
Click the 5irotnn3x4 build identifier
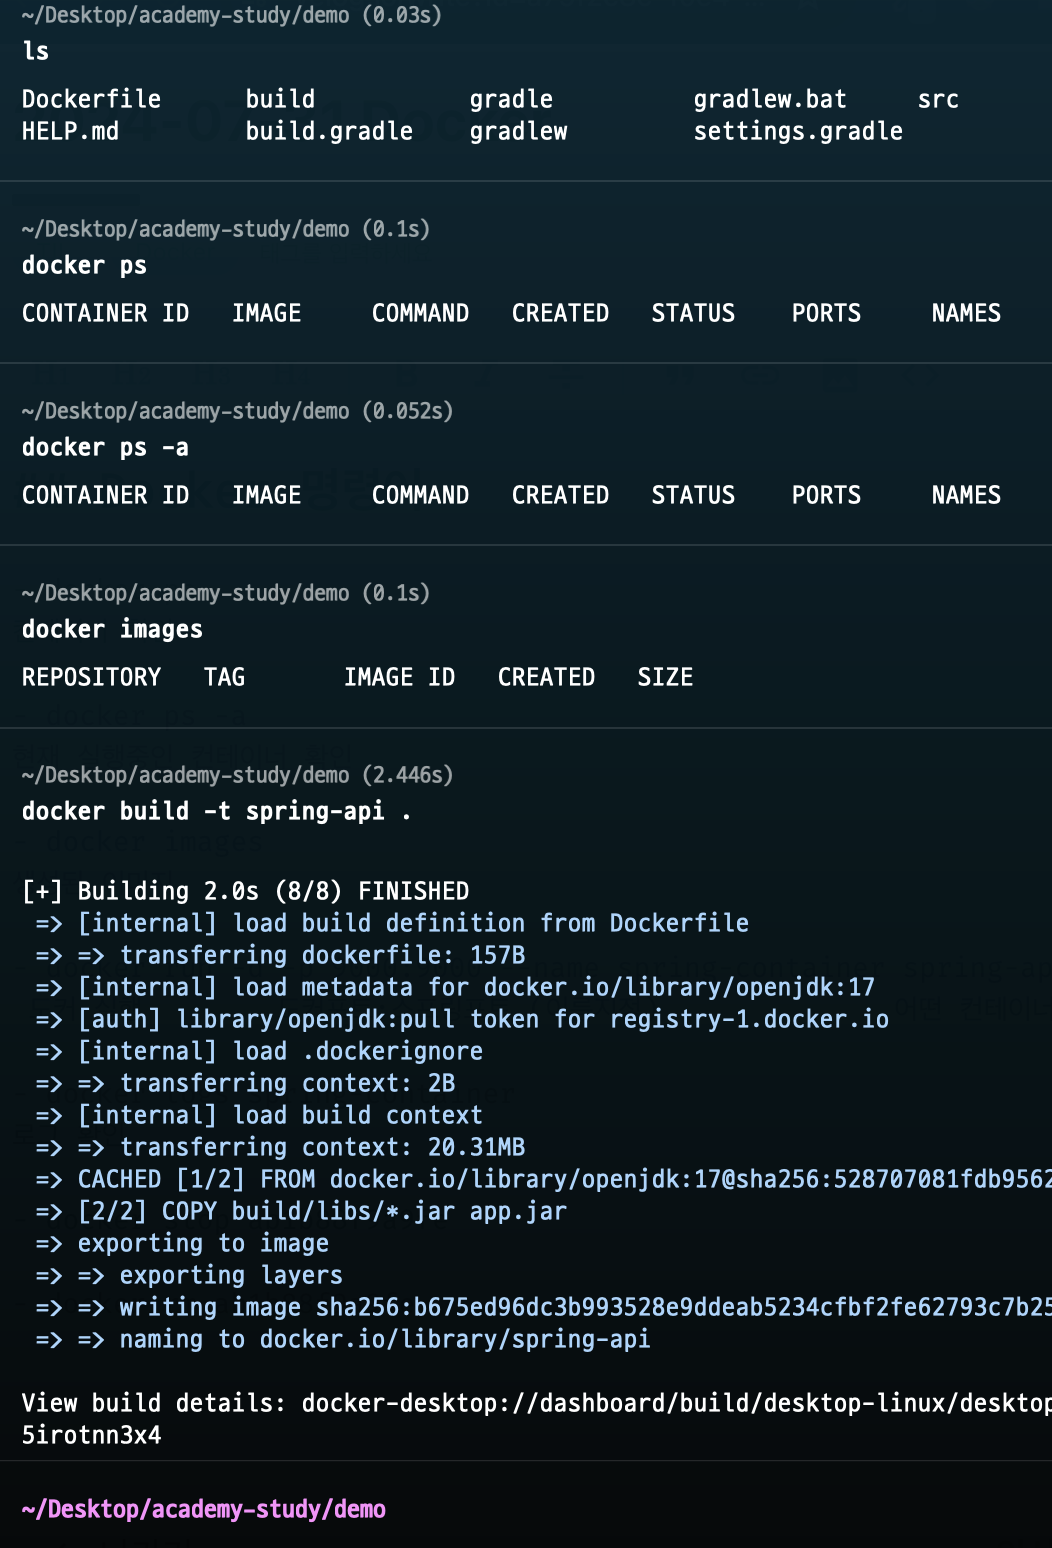click(x=91, y=1435)
